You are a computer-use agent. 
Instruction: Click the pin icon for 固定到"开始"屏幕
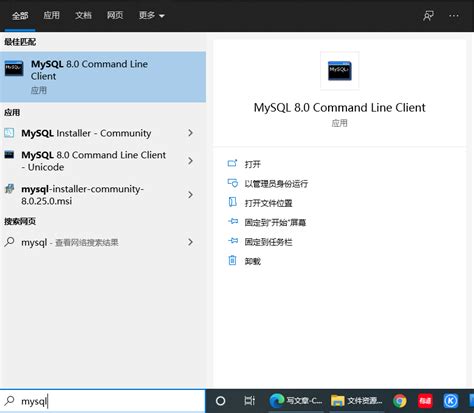[233, 221]
